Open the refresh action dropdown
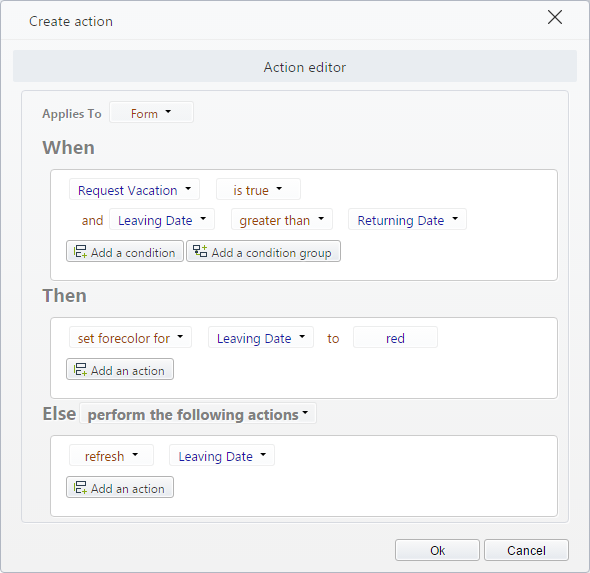Screen dimensions: 590x573 [x=111, y=456]
